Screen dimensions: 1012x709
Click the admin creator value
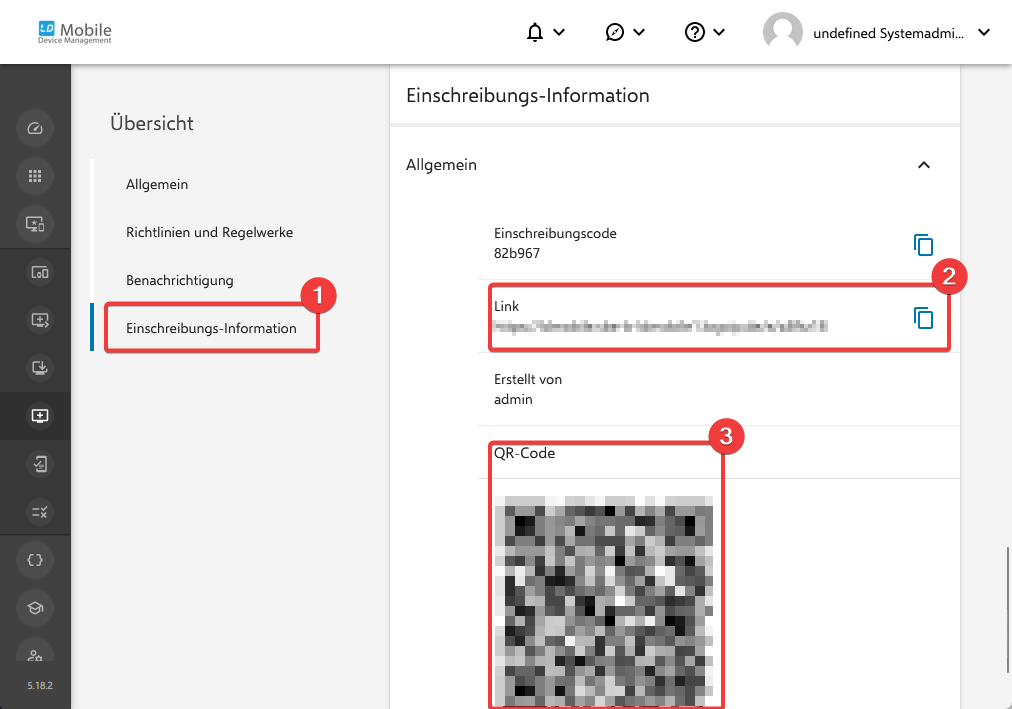coord(513,399)
